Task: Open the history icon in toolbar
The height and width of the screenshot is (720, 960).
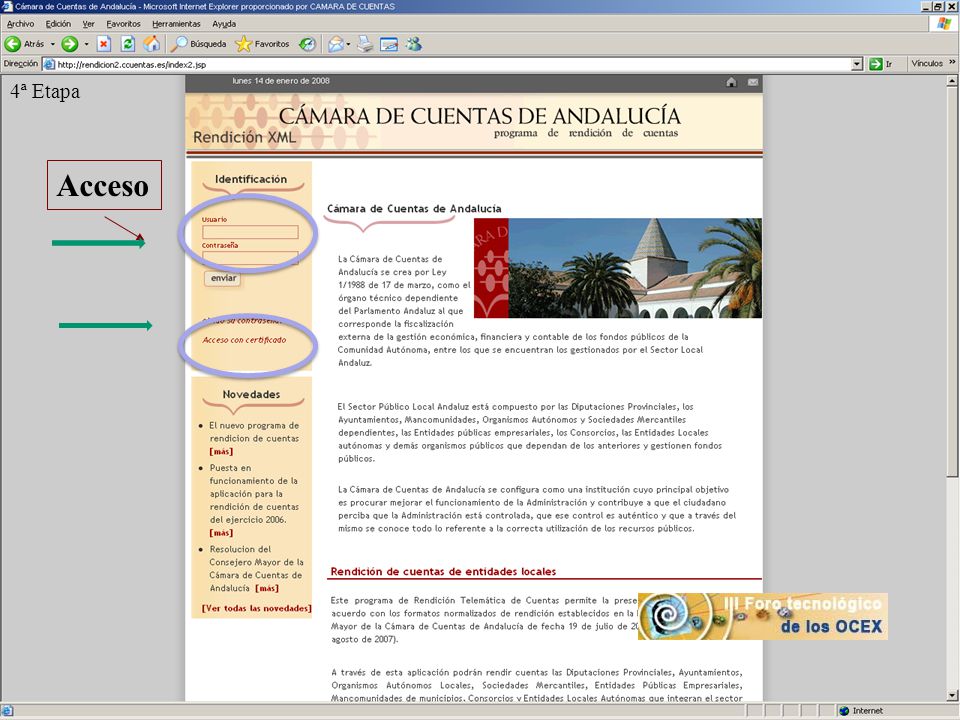Action: point(307,44)
